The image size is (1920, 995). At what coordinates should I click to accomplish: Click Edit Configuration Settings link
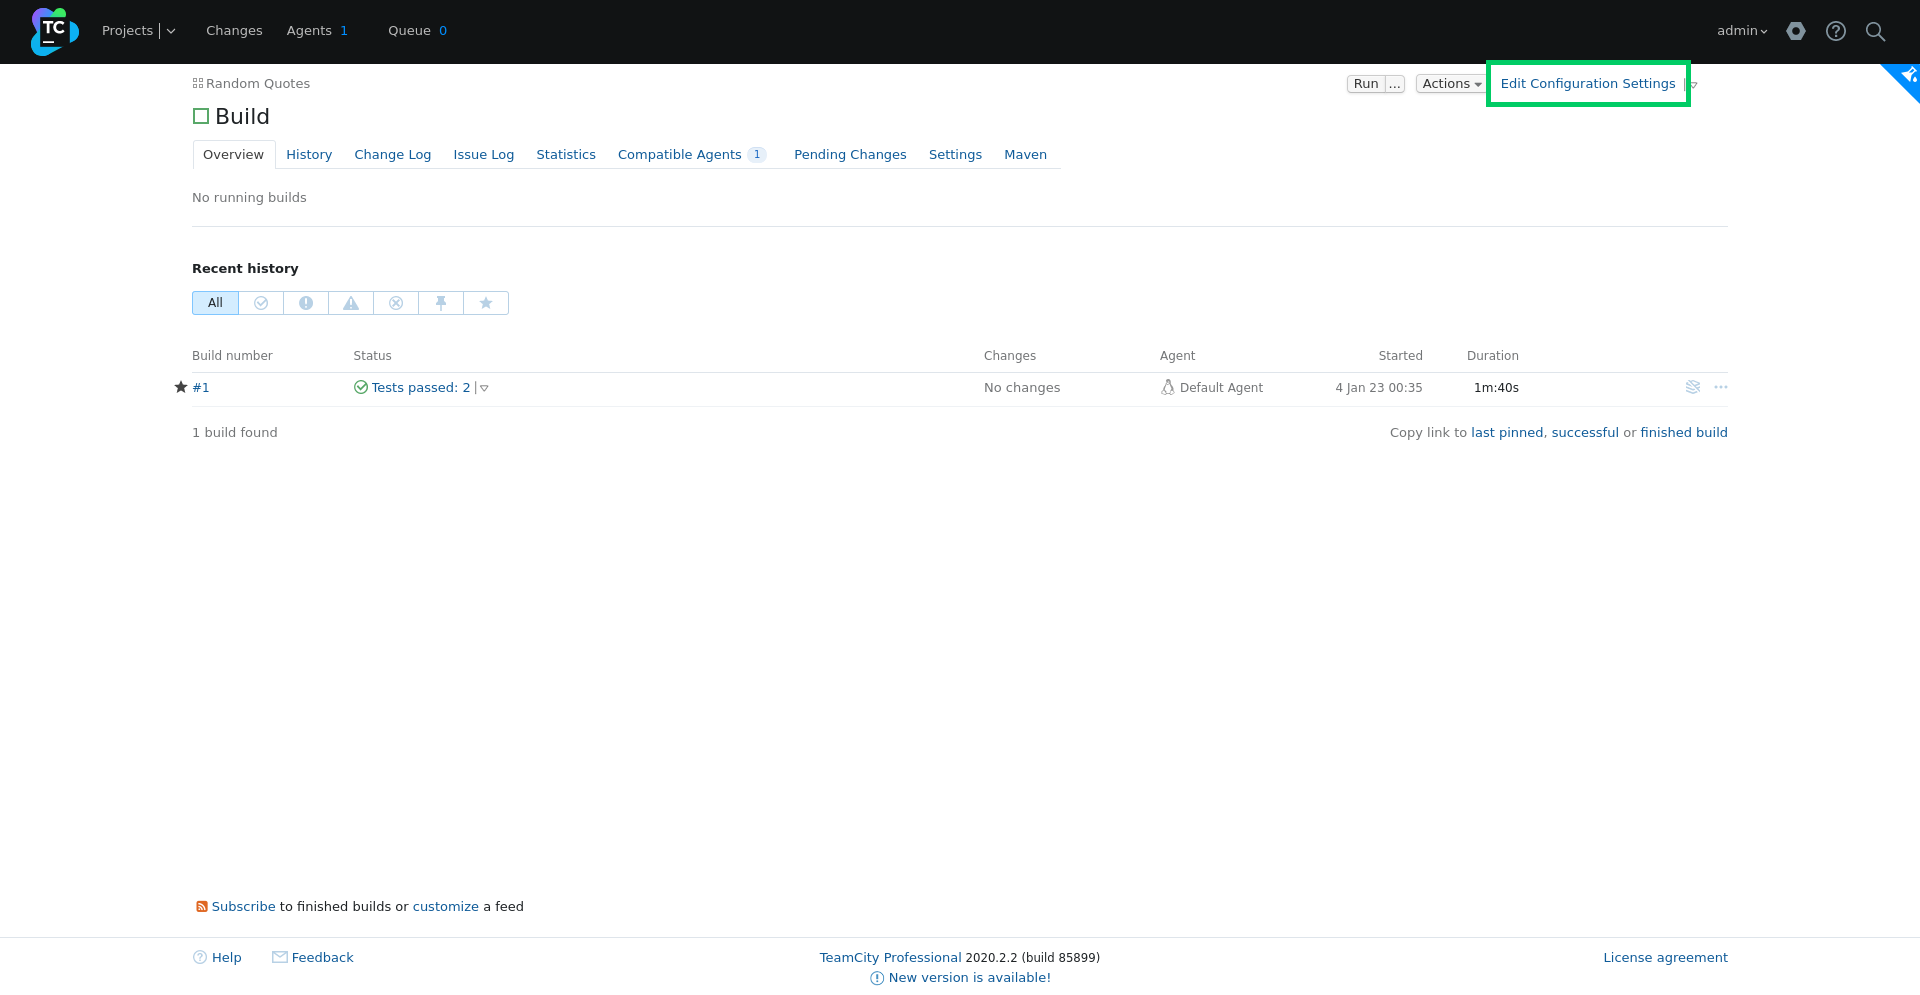[x=1588, y=84]
